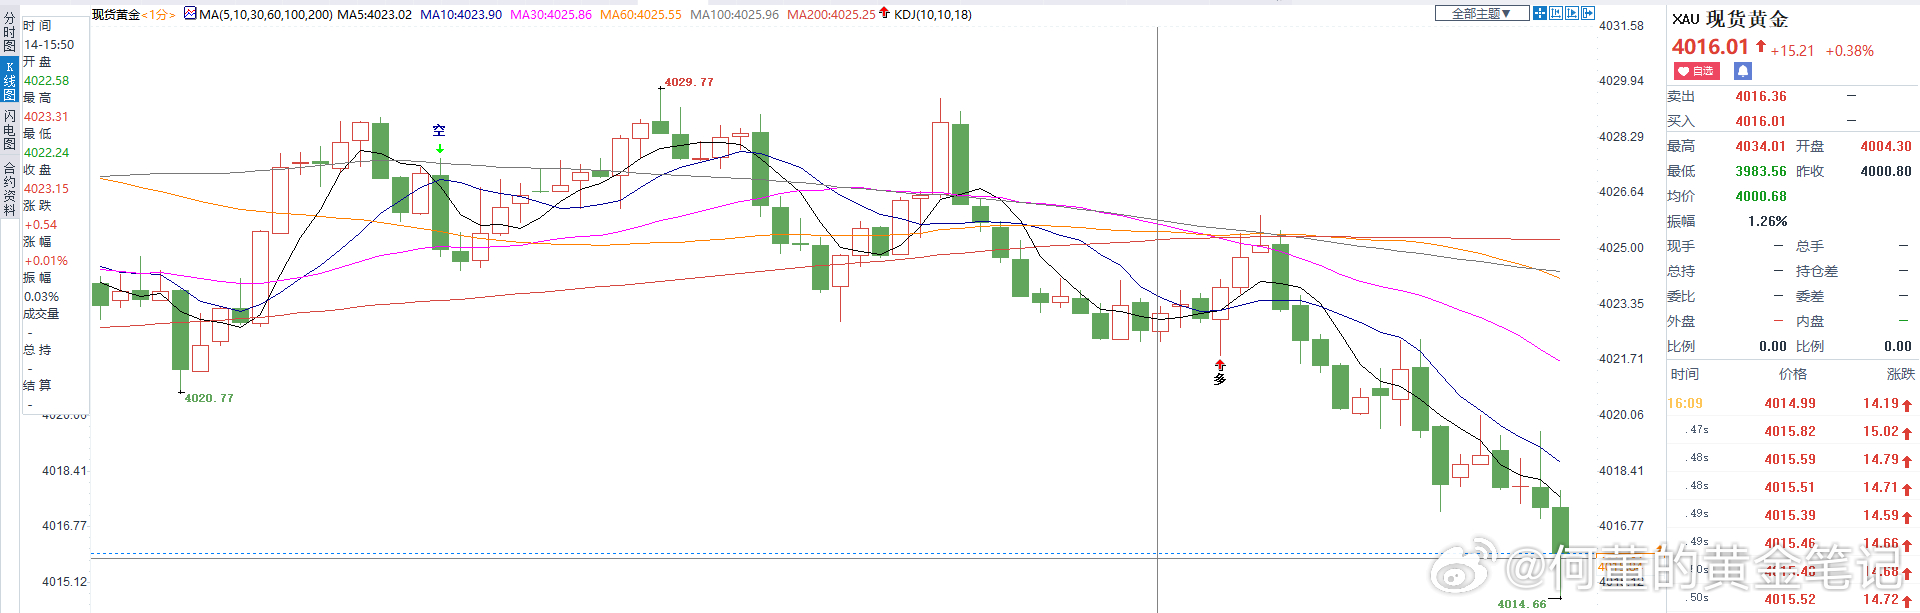Click the MA60:4025.55 value

coord(641,14)
